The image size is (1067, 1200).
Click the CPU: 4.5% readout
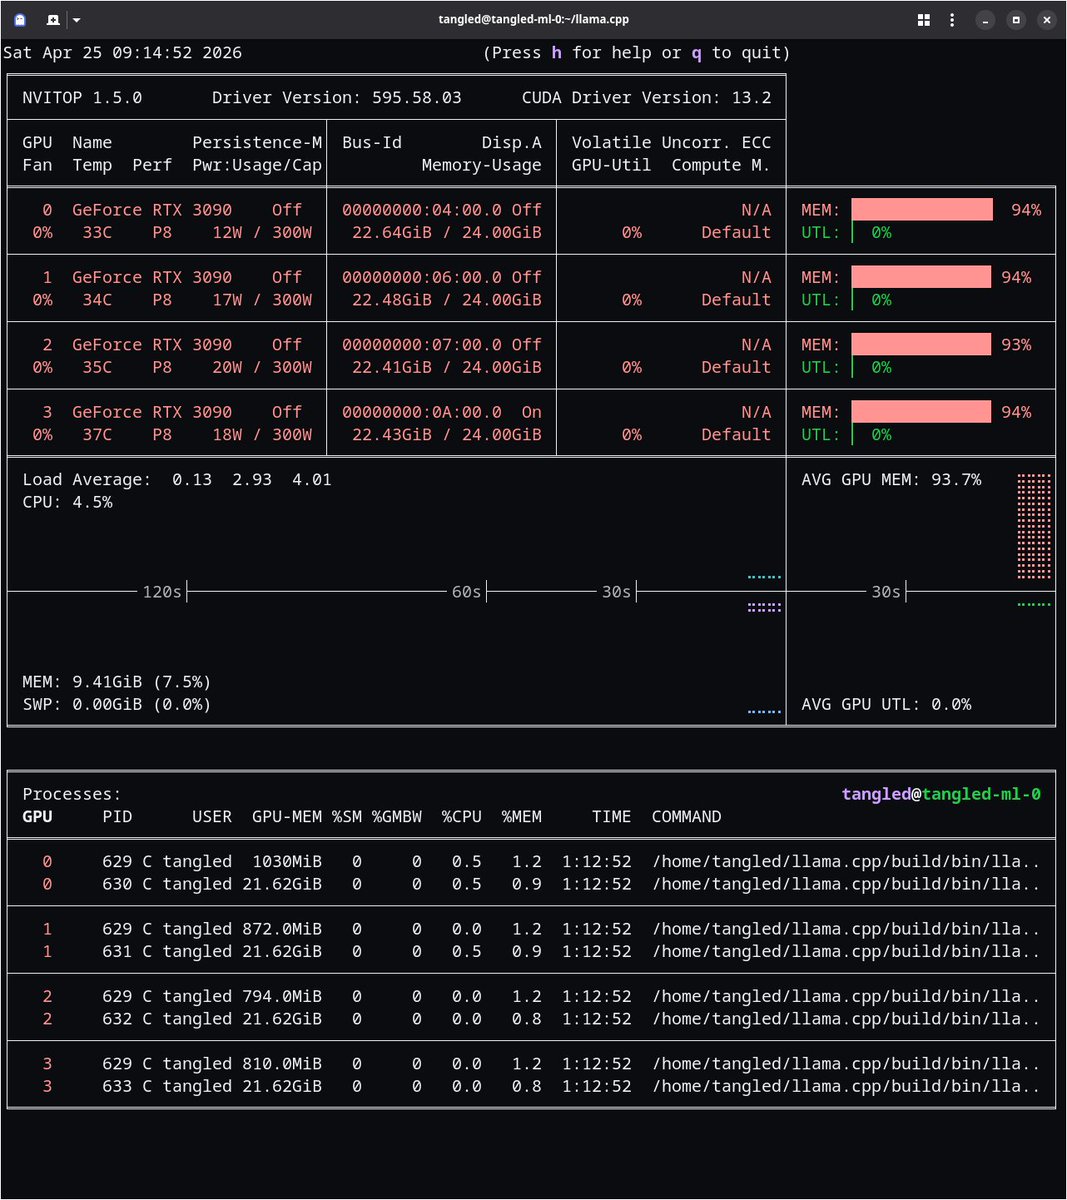tap(67, 503)
